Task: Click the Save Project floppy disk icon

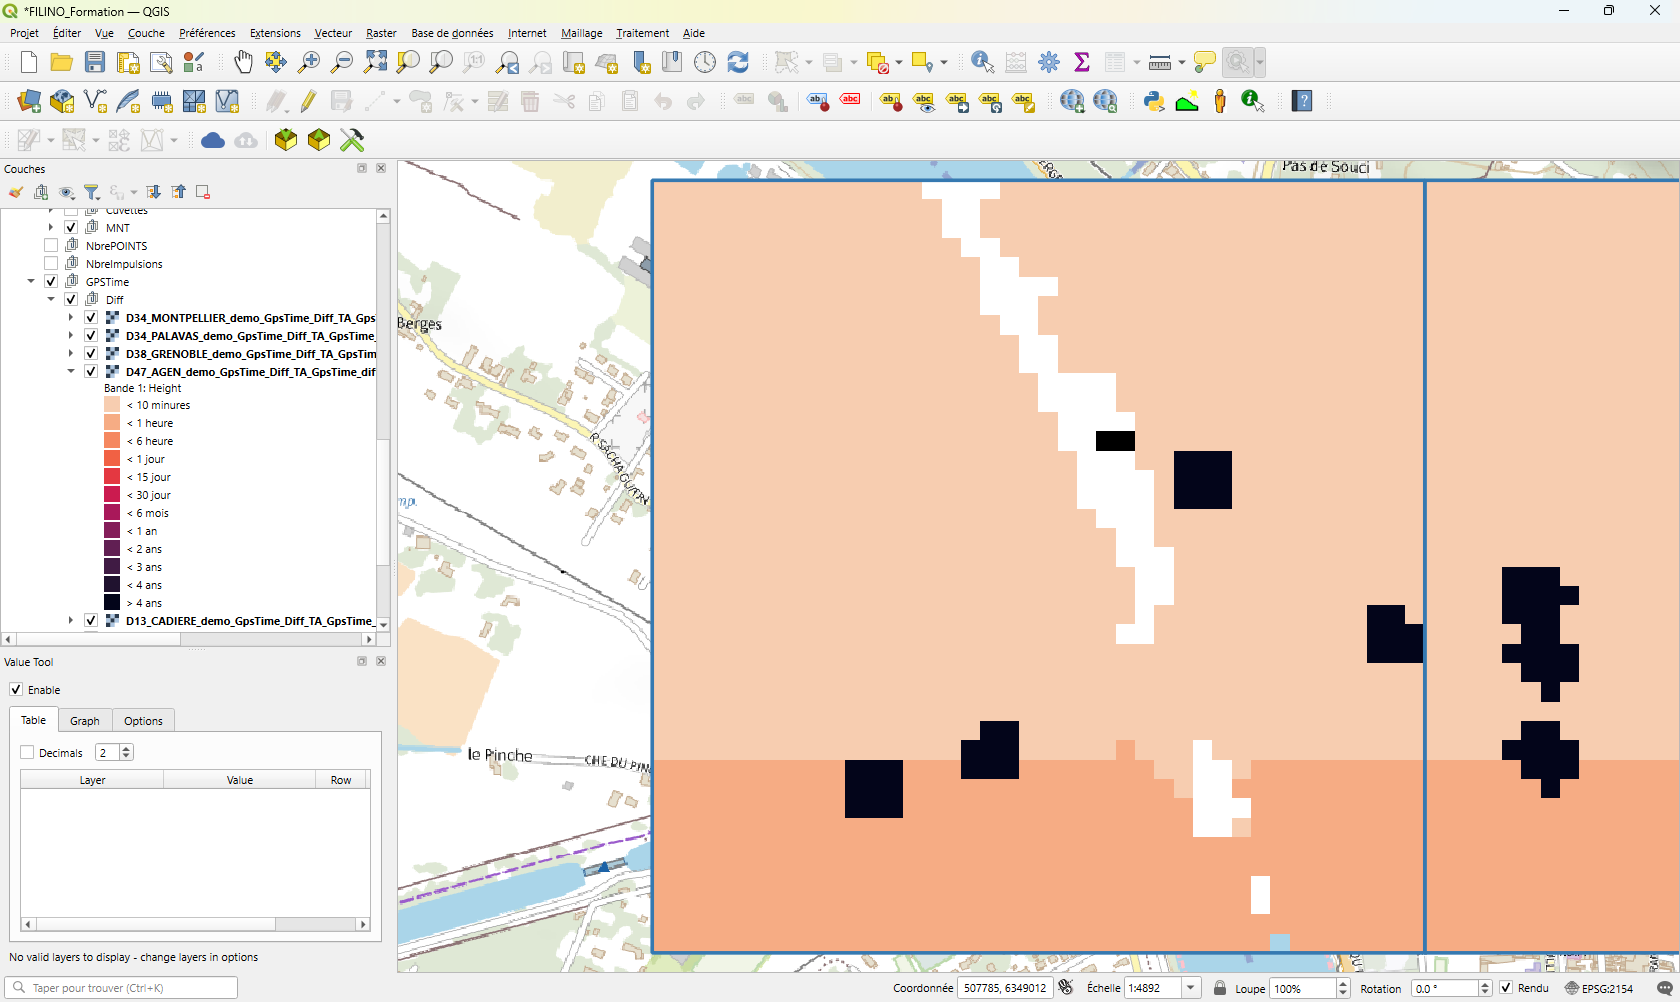Action: coord(95,62)
